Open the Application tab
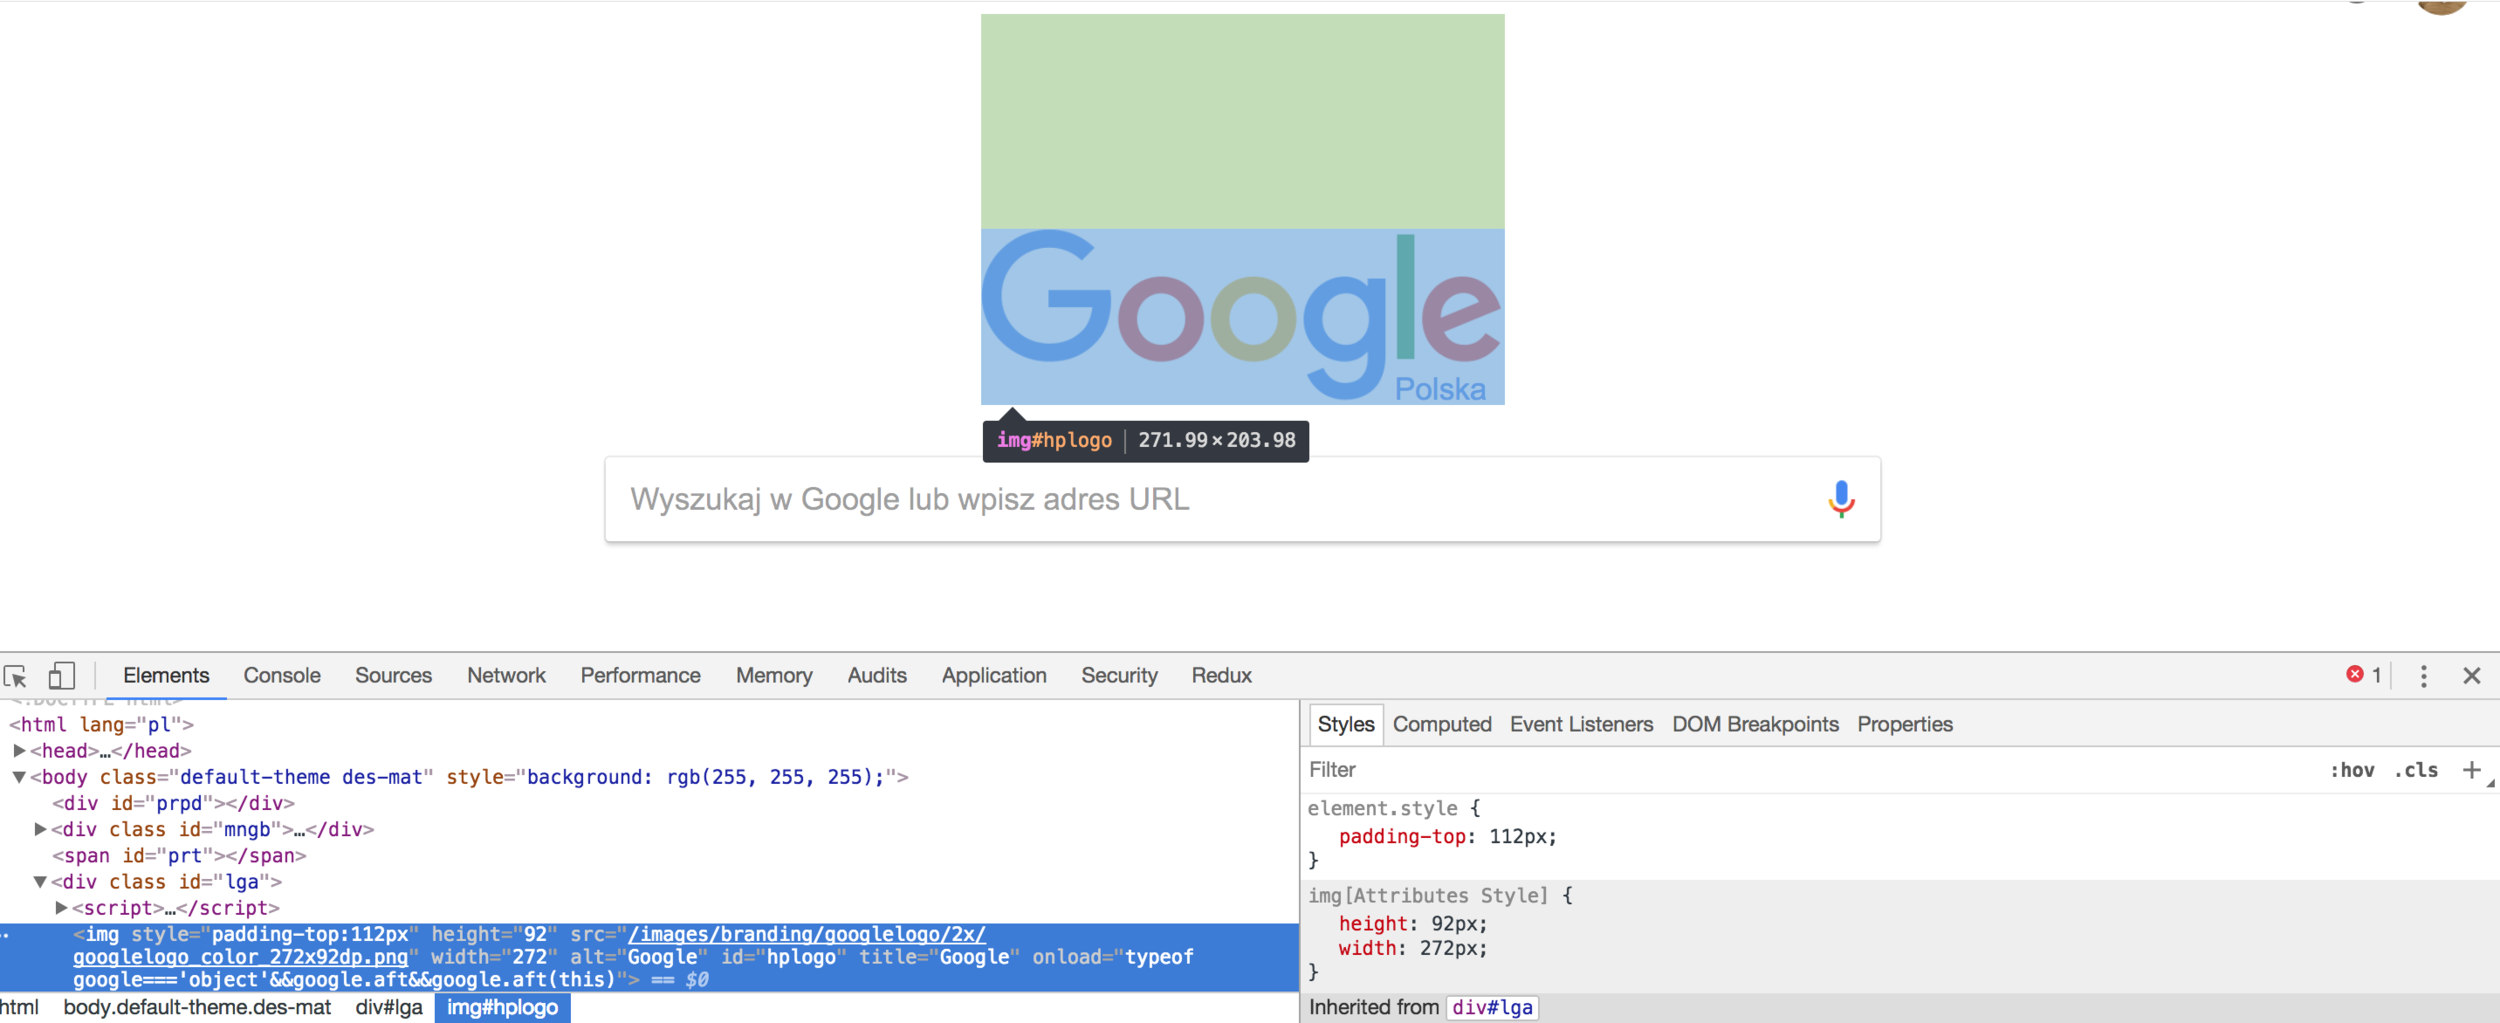Viewport: 2500px width, 1023px height. click(x=994, y=676)
